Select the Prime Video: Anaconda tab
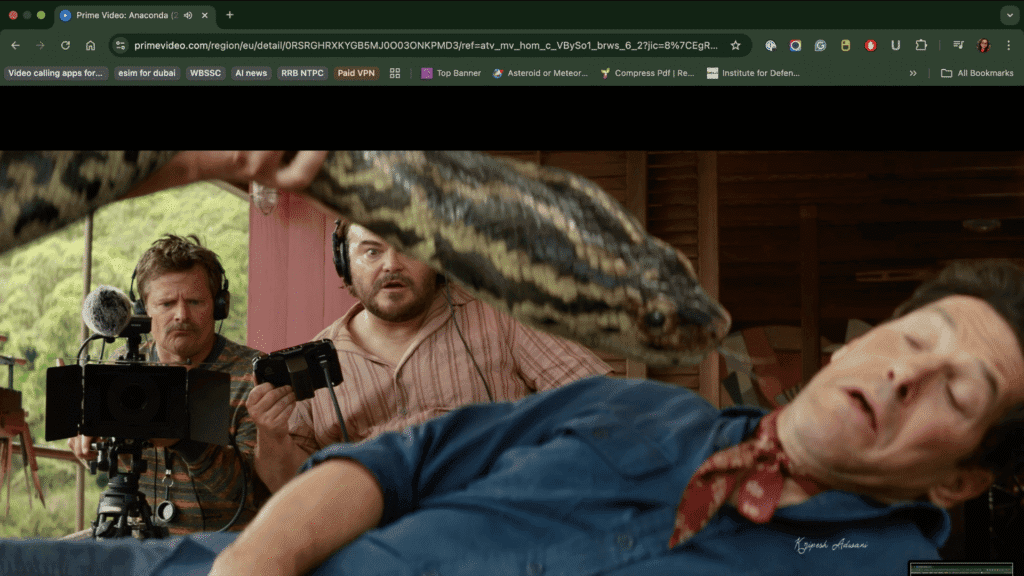The image size is (1024, 576). pos(134,15)
